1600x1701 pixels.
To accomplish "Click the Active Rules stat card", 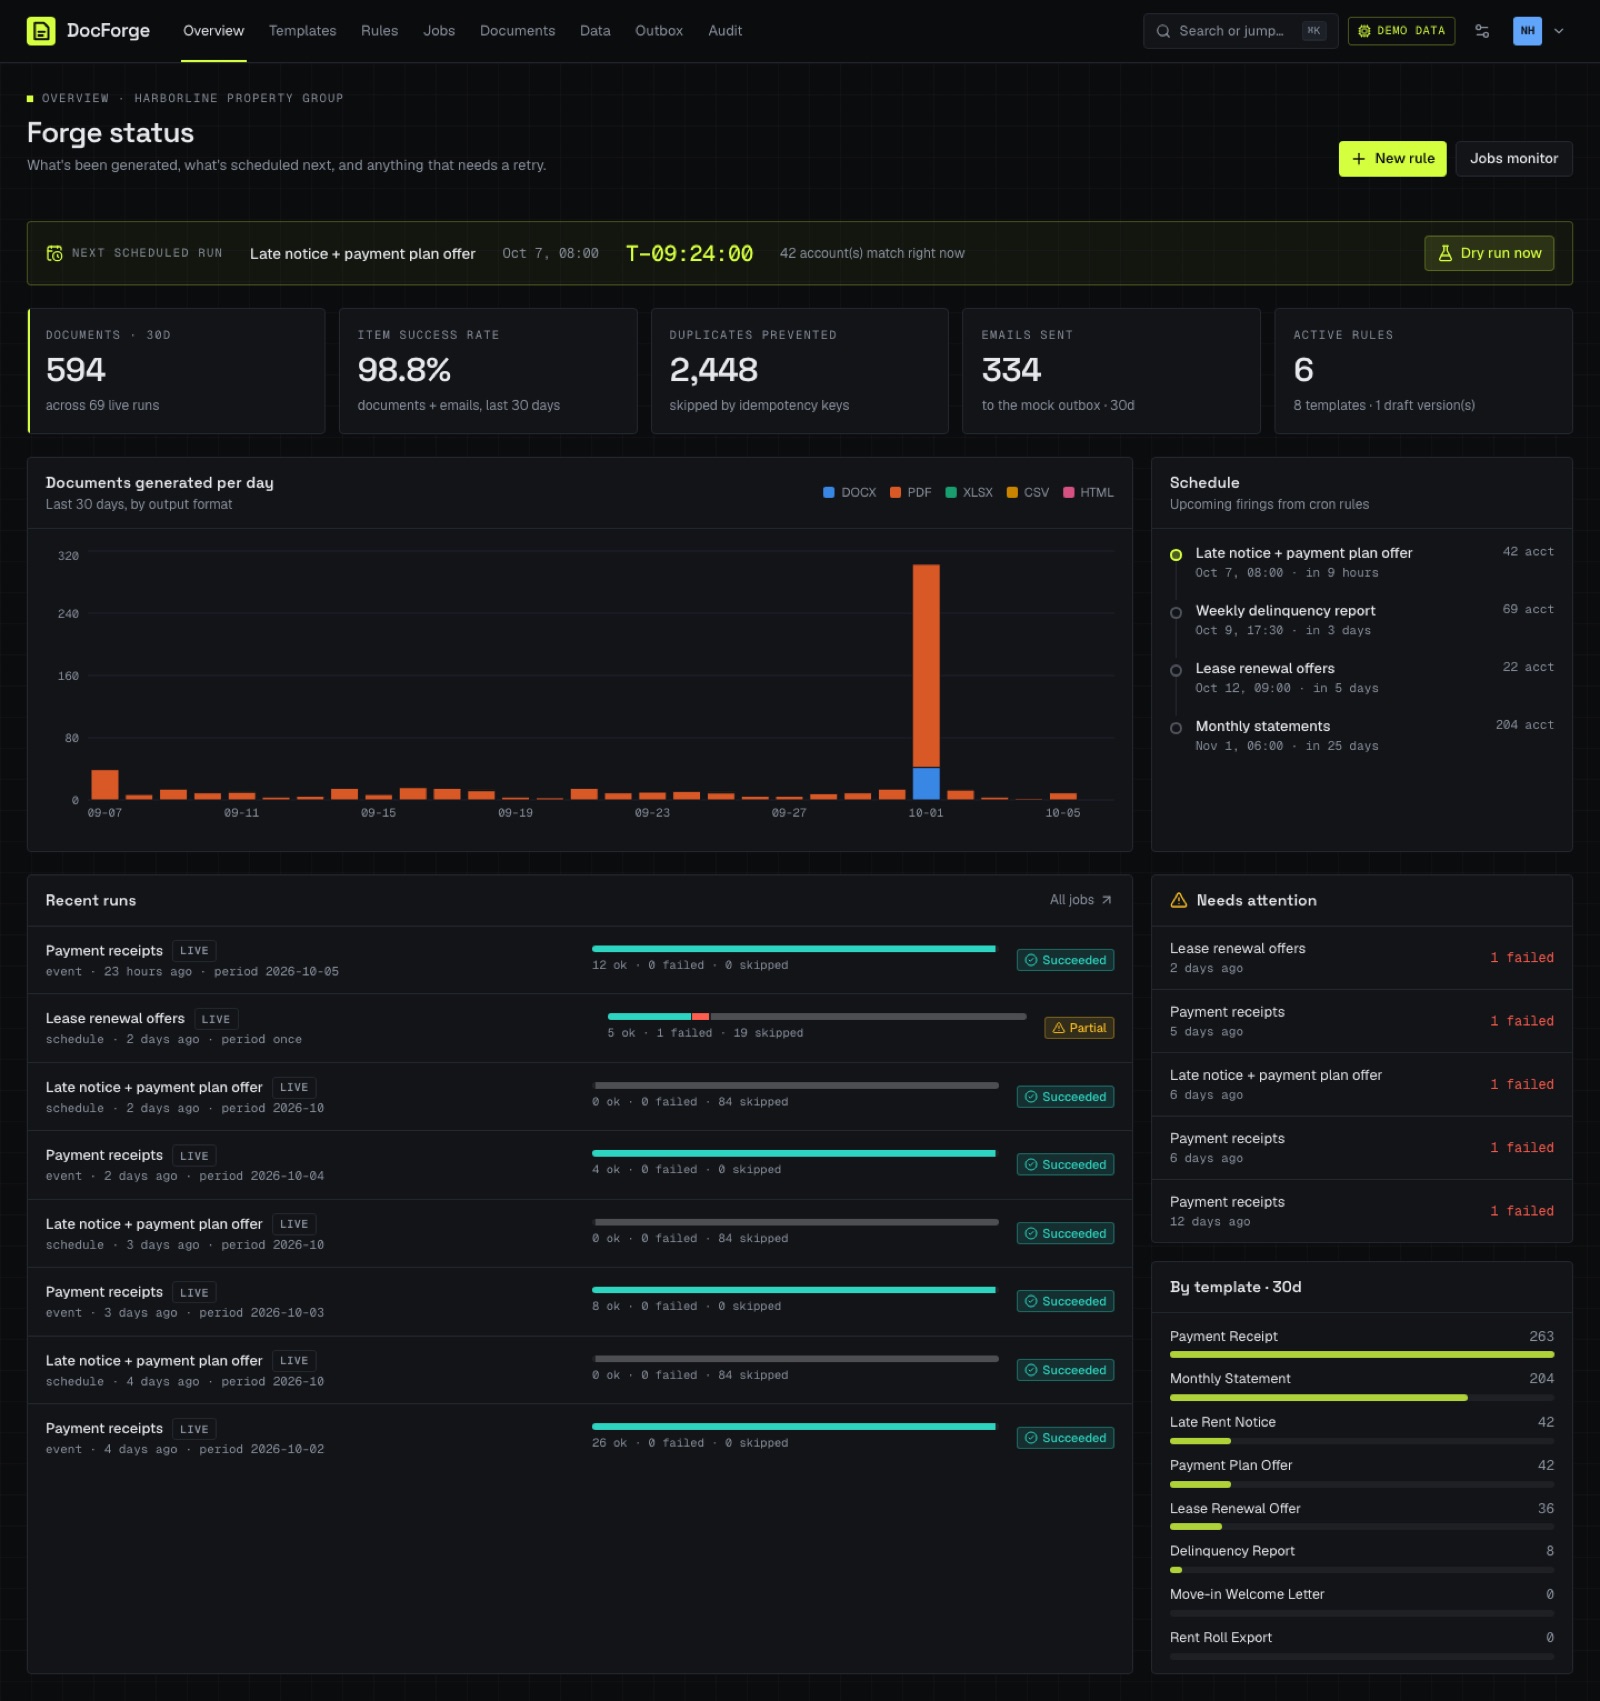I will [x=1423, y=371].
